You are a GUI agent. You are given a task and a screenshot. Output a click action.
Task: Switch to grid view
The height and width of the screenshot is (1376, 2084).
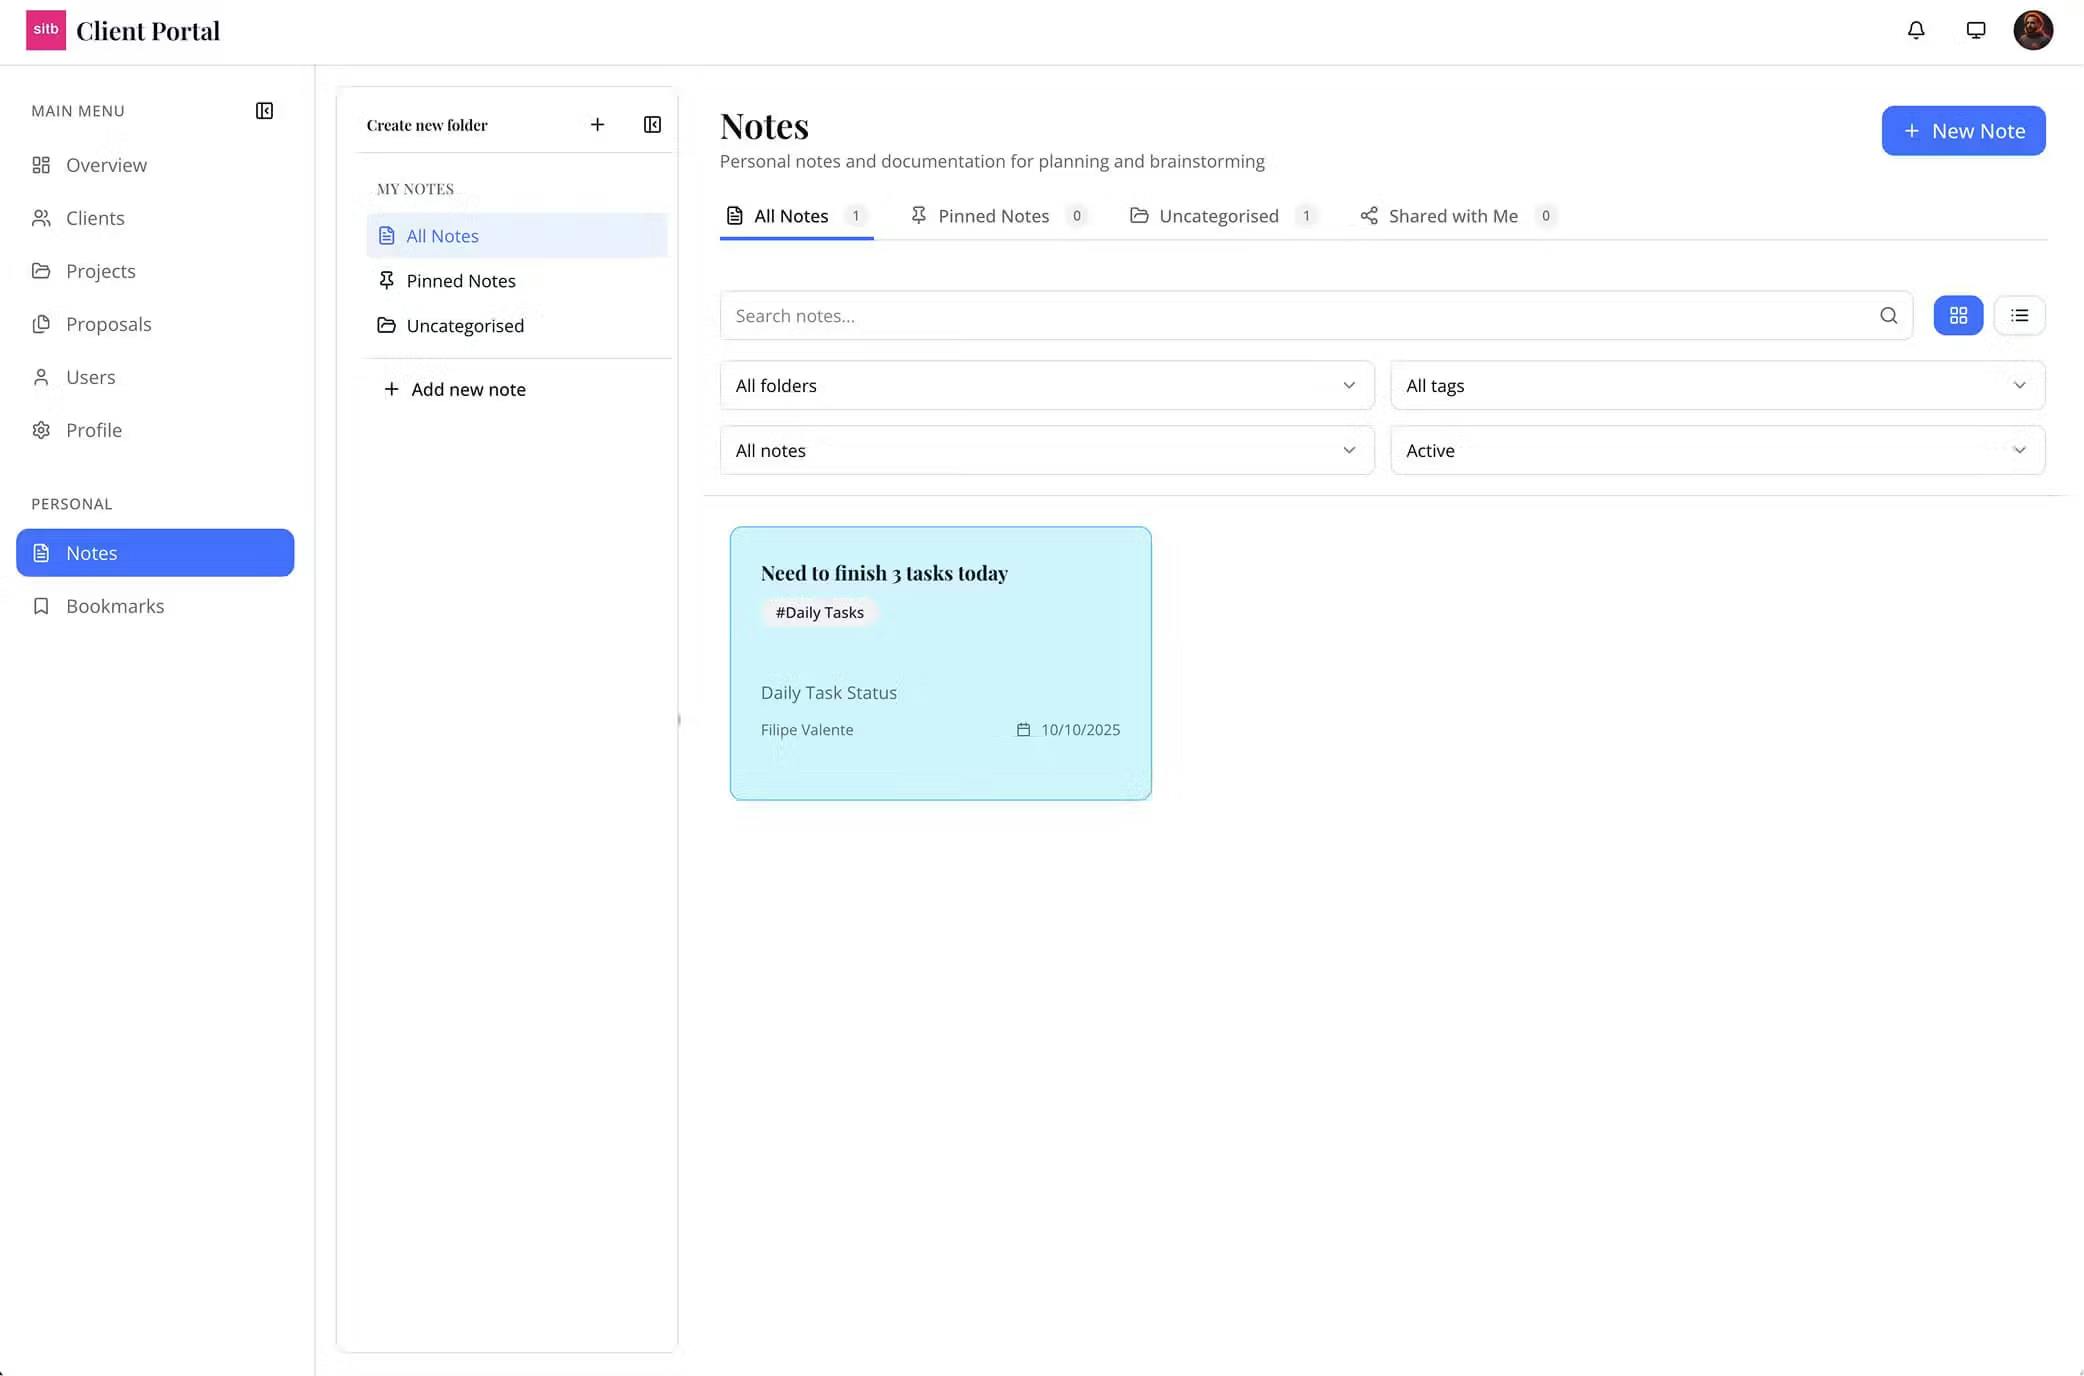coord(1957,316)
